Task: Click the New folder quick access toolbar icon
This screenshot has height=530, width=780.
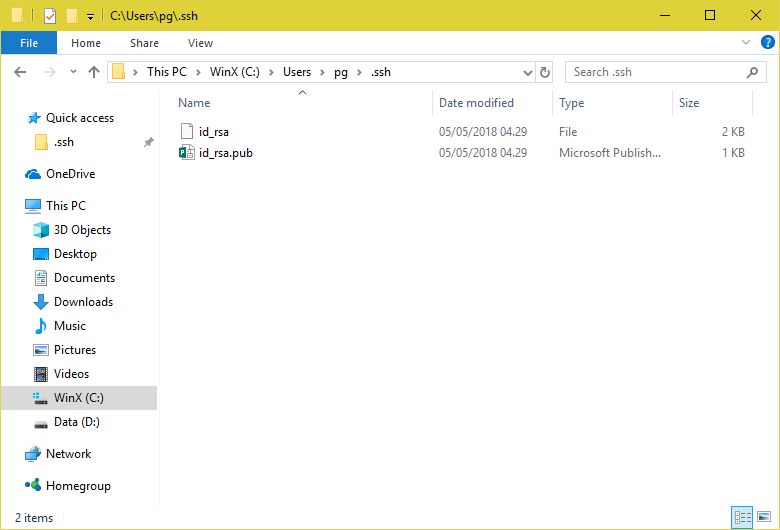Action: (72, 16)
